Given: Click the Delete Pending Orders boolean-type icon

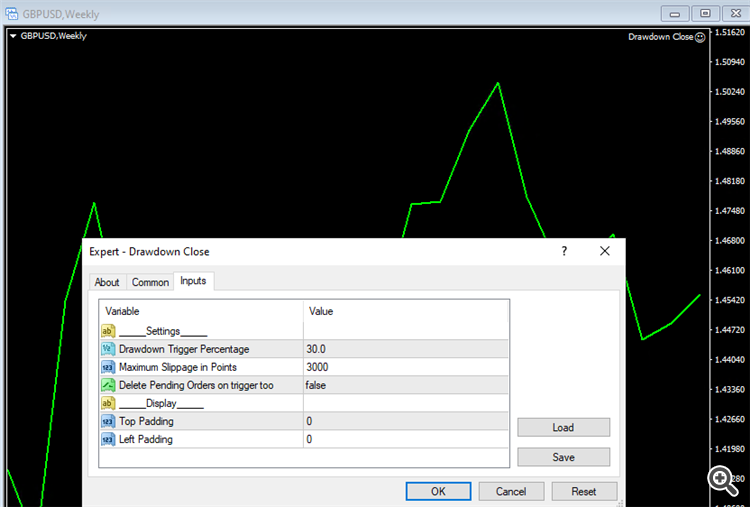Looking at the screenshot, I should [x=108, y=385].
